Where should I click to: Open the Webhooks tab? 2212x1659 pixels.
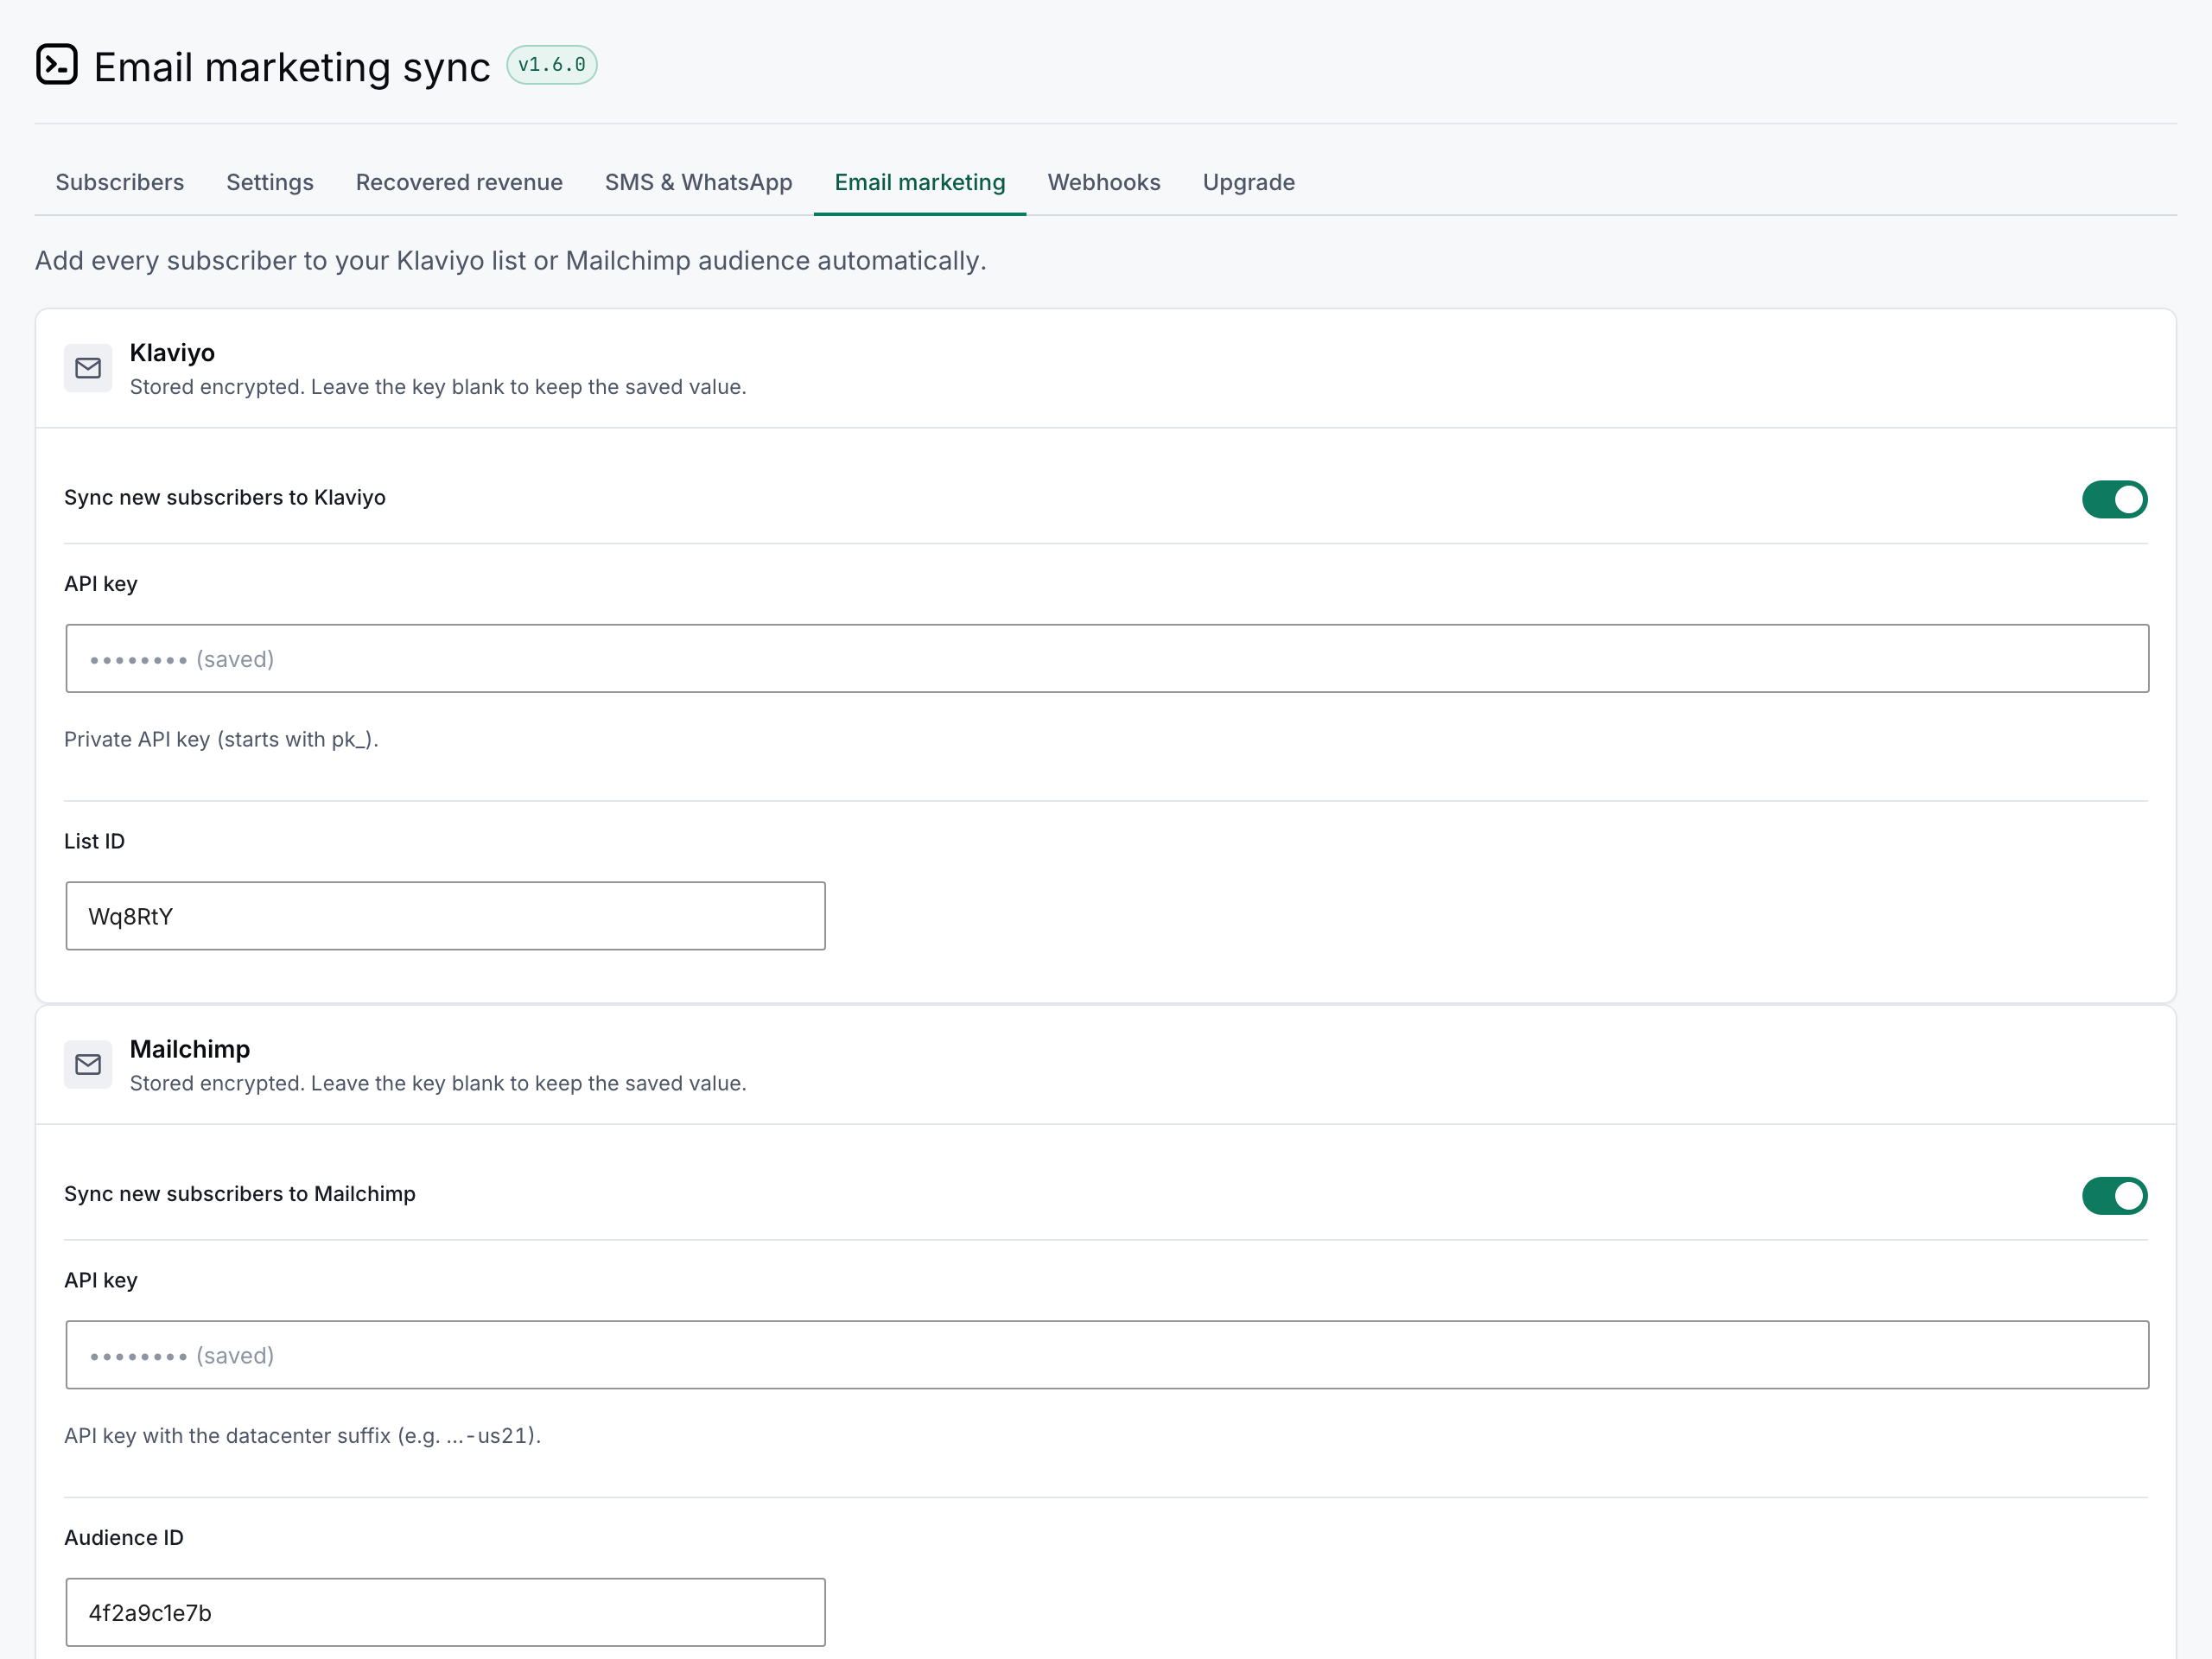[1104, 182]
